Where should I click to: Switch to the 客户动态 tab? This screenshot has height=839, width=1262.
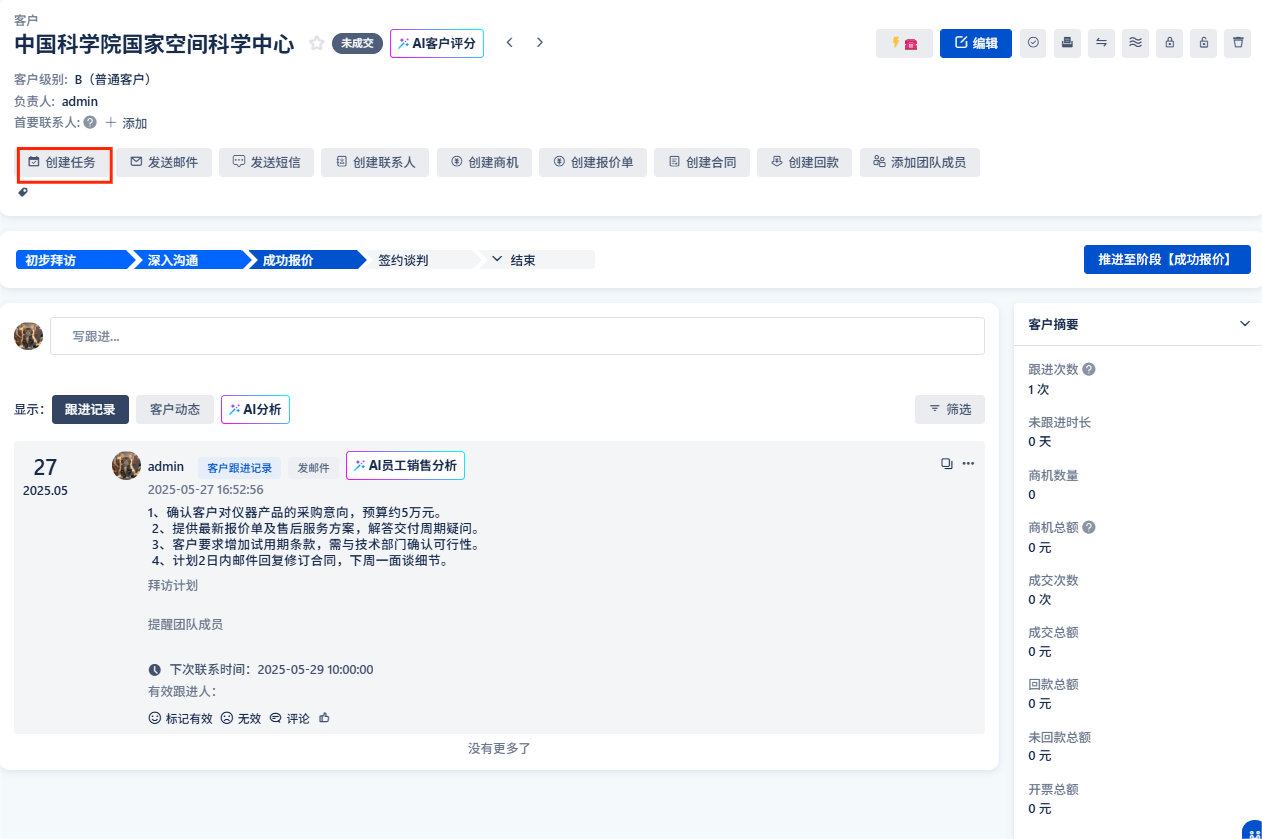(x=175, y=409)
